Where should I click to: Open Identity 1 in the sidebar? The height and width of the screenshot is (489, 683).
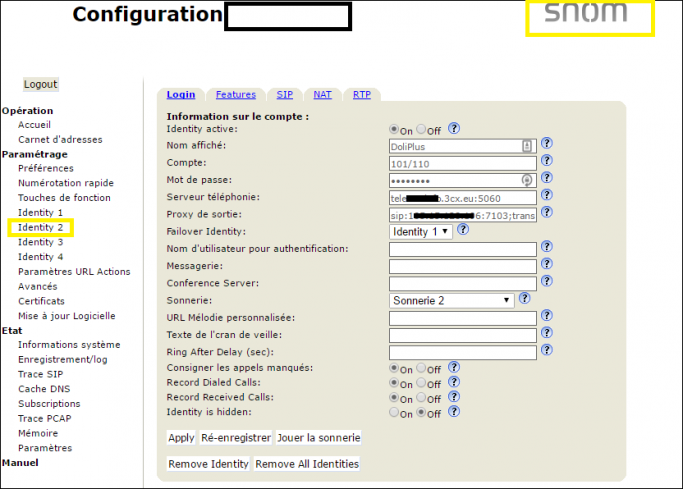[41, 212]
